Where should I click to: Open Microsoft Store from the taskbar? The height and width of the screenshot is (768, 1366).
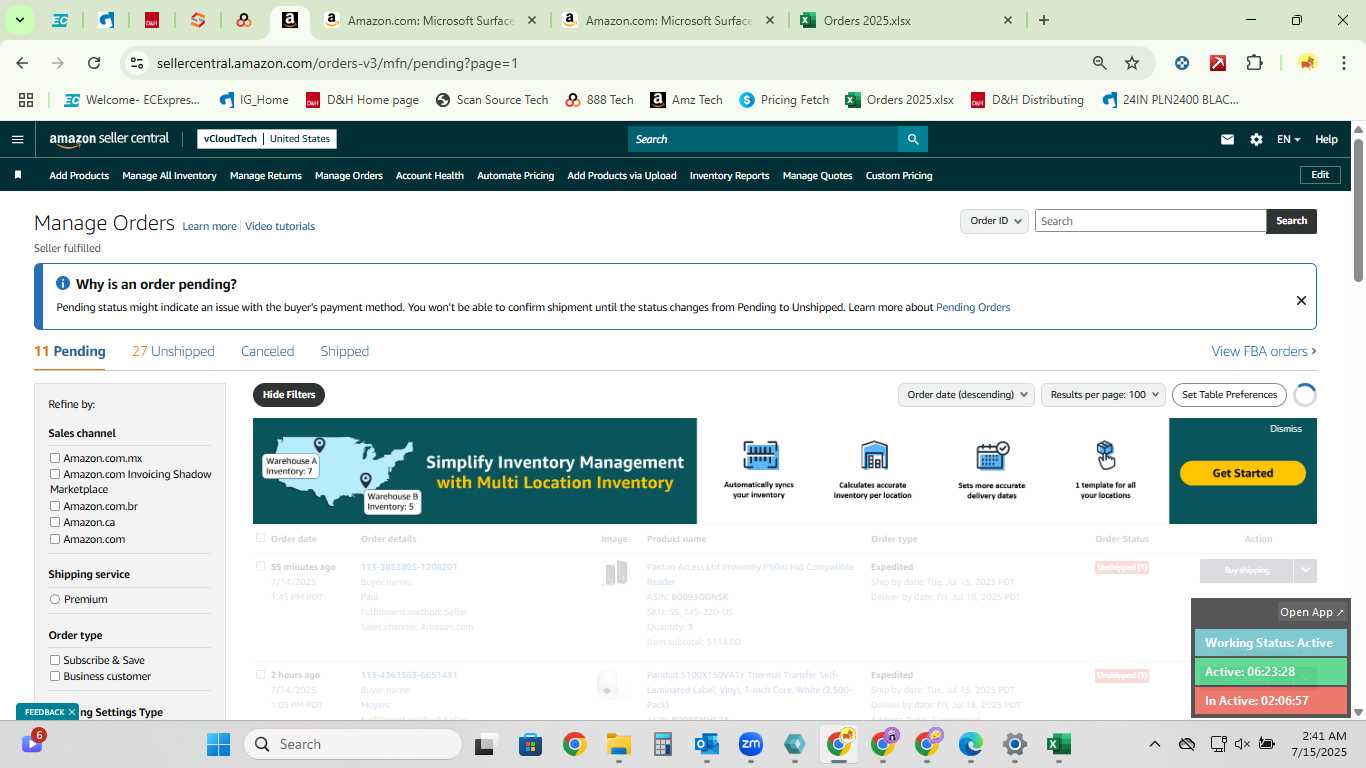pyautogui.click(x=530, y=744)
